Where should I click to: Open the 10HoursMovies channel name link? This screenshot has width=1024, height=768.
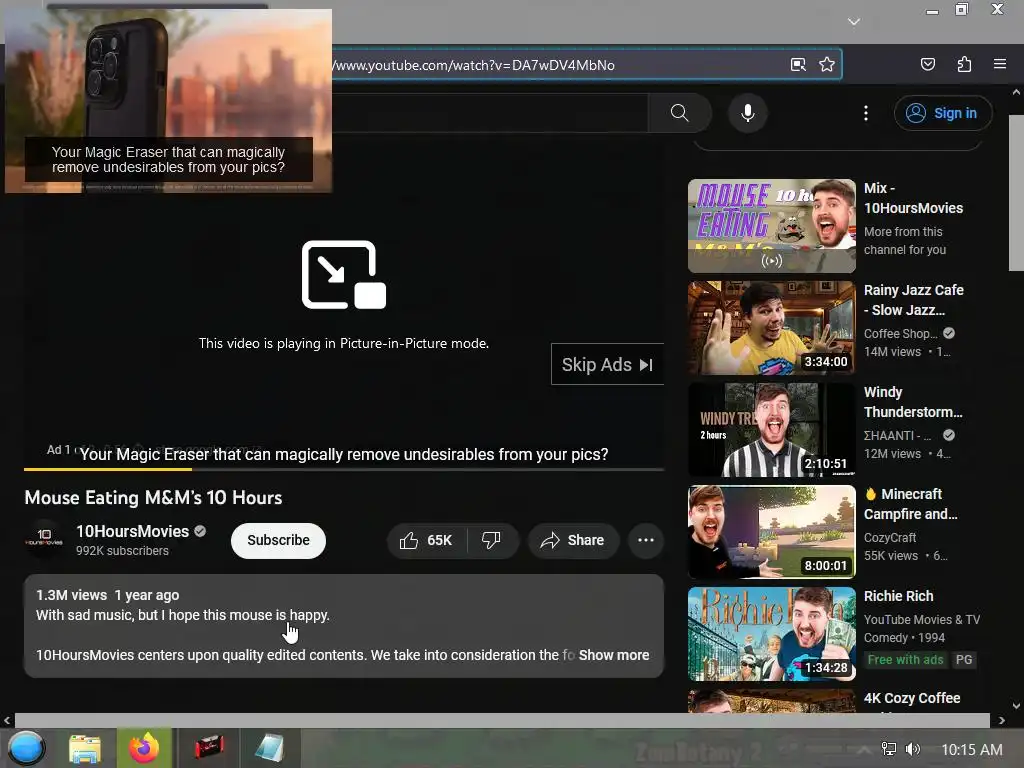point(133,532)
